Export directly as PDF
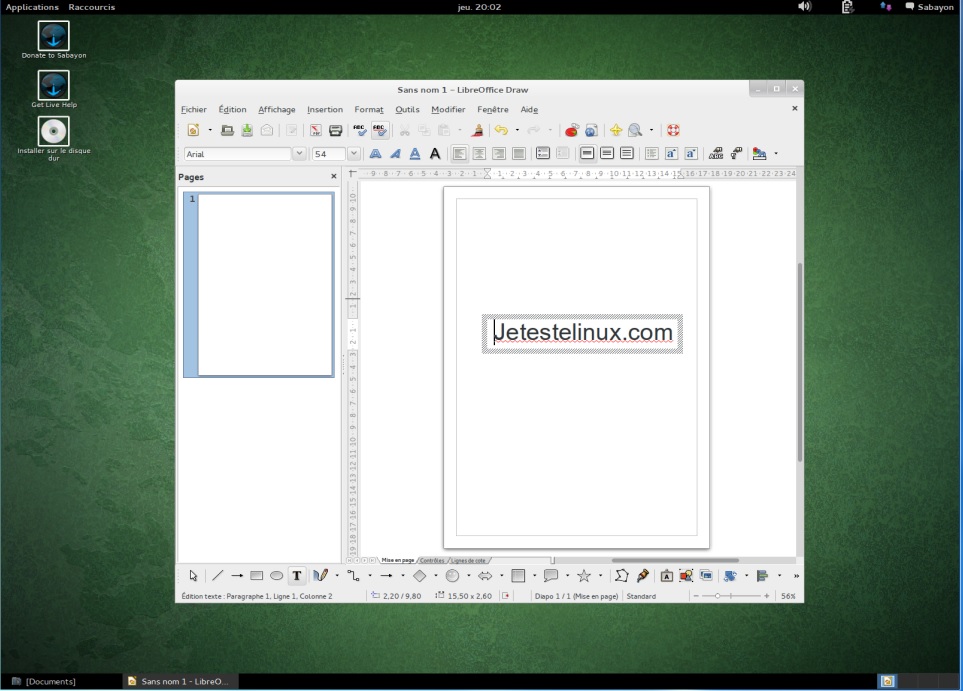This screenshot has width=963, height=691. 316,130
